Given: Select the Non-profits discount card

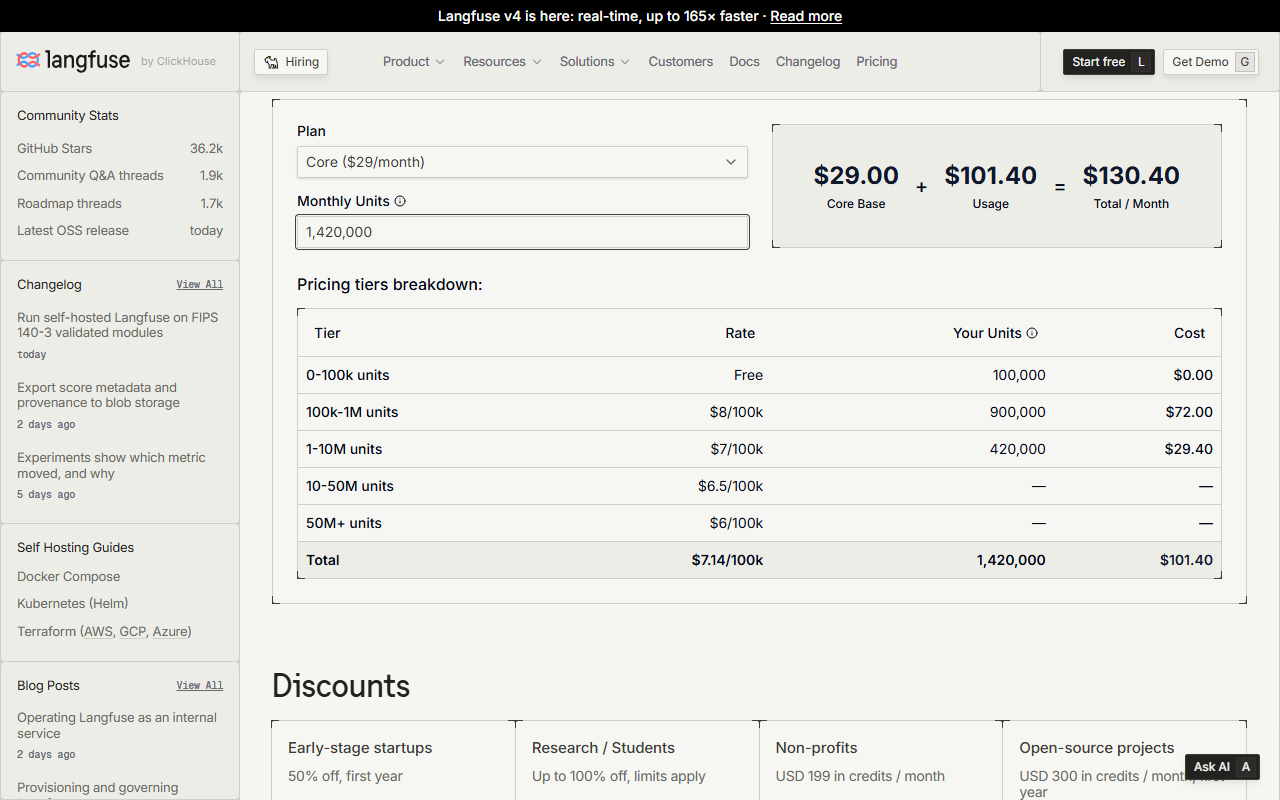Looking at the screenshot, I should click(x=881, y=760).
